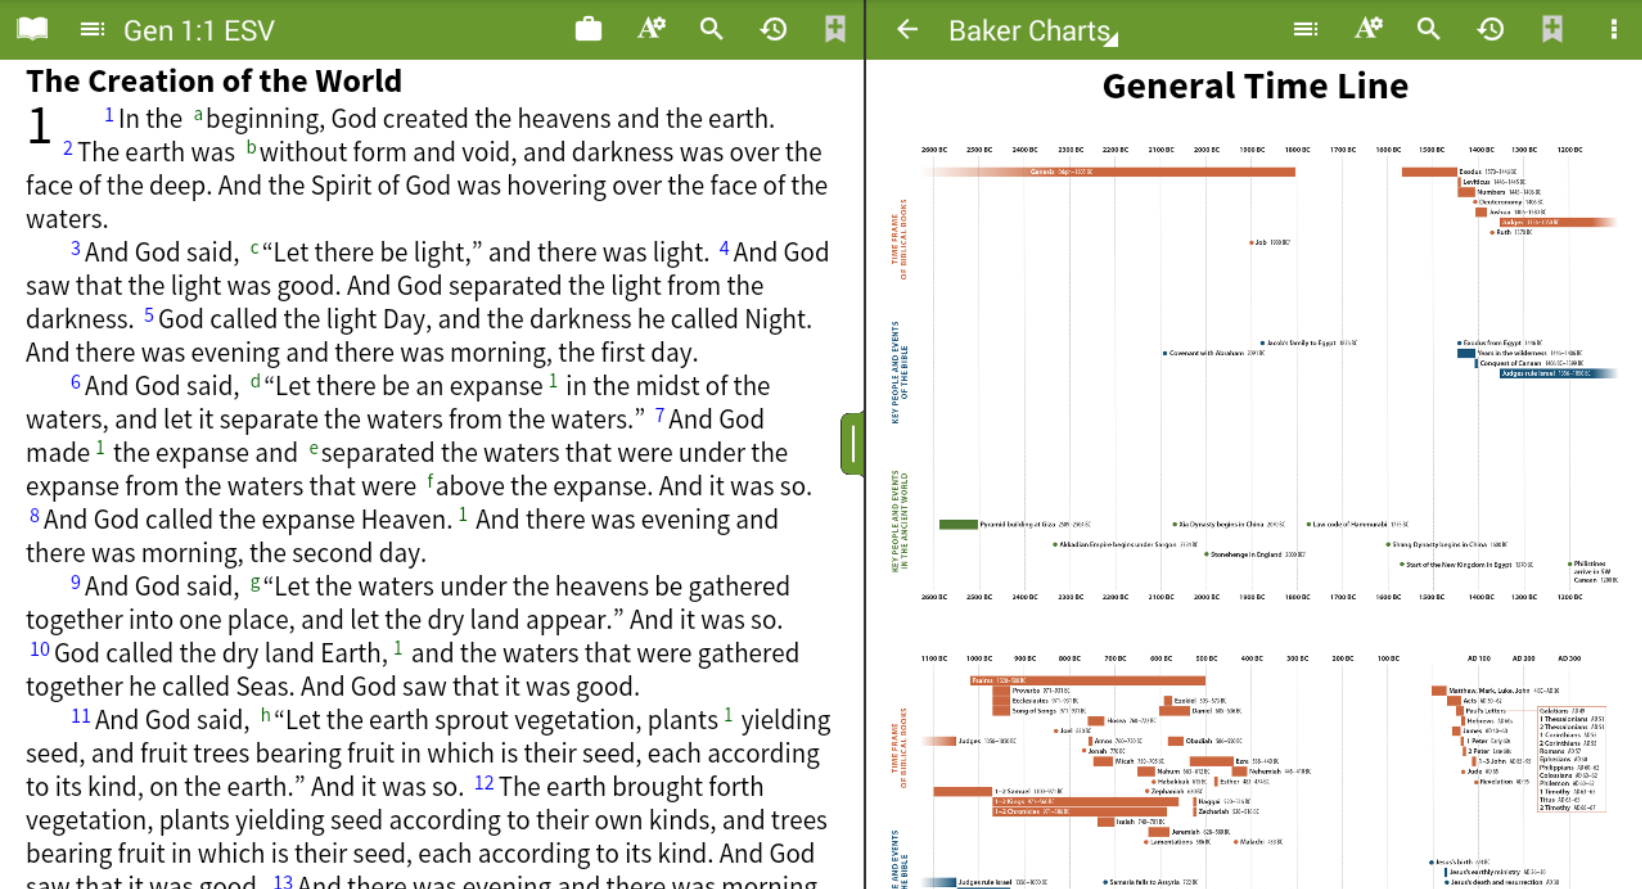Select verse number 5

click(x=149, y=315)
